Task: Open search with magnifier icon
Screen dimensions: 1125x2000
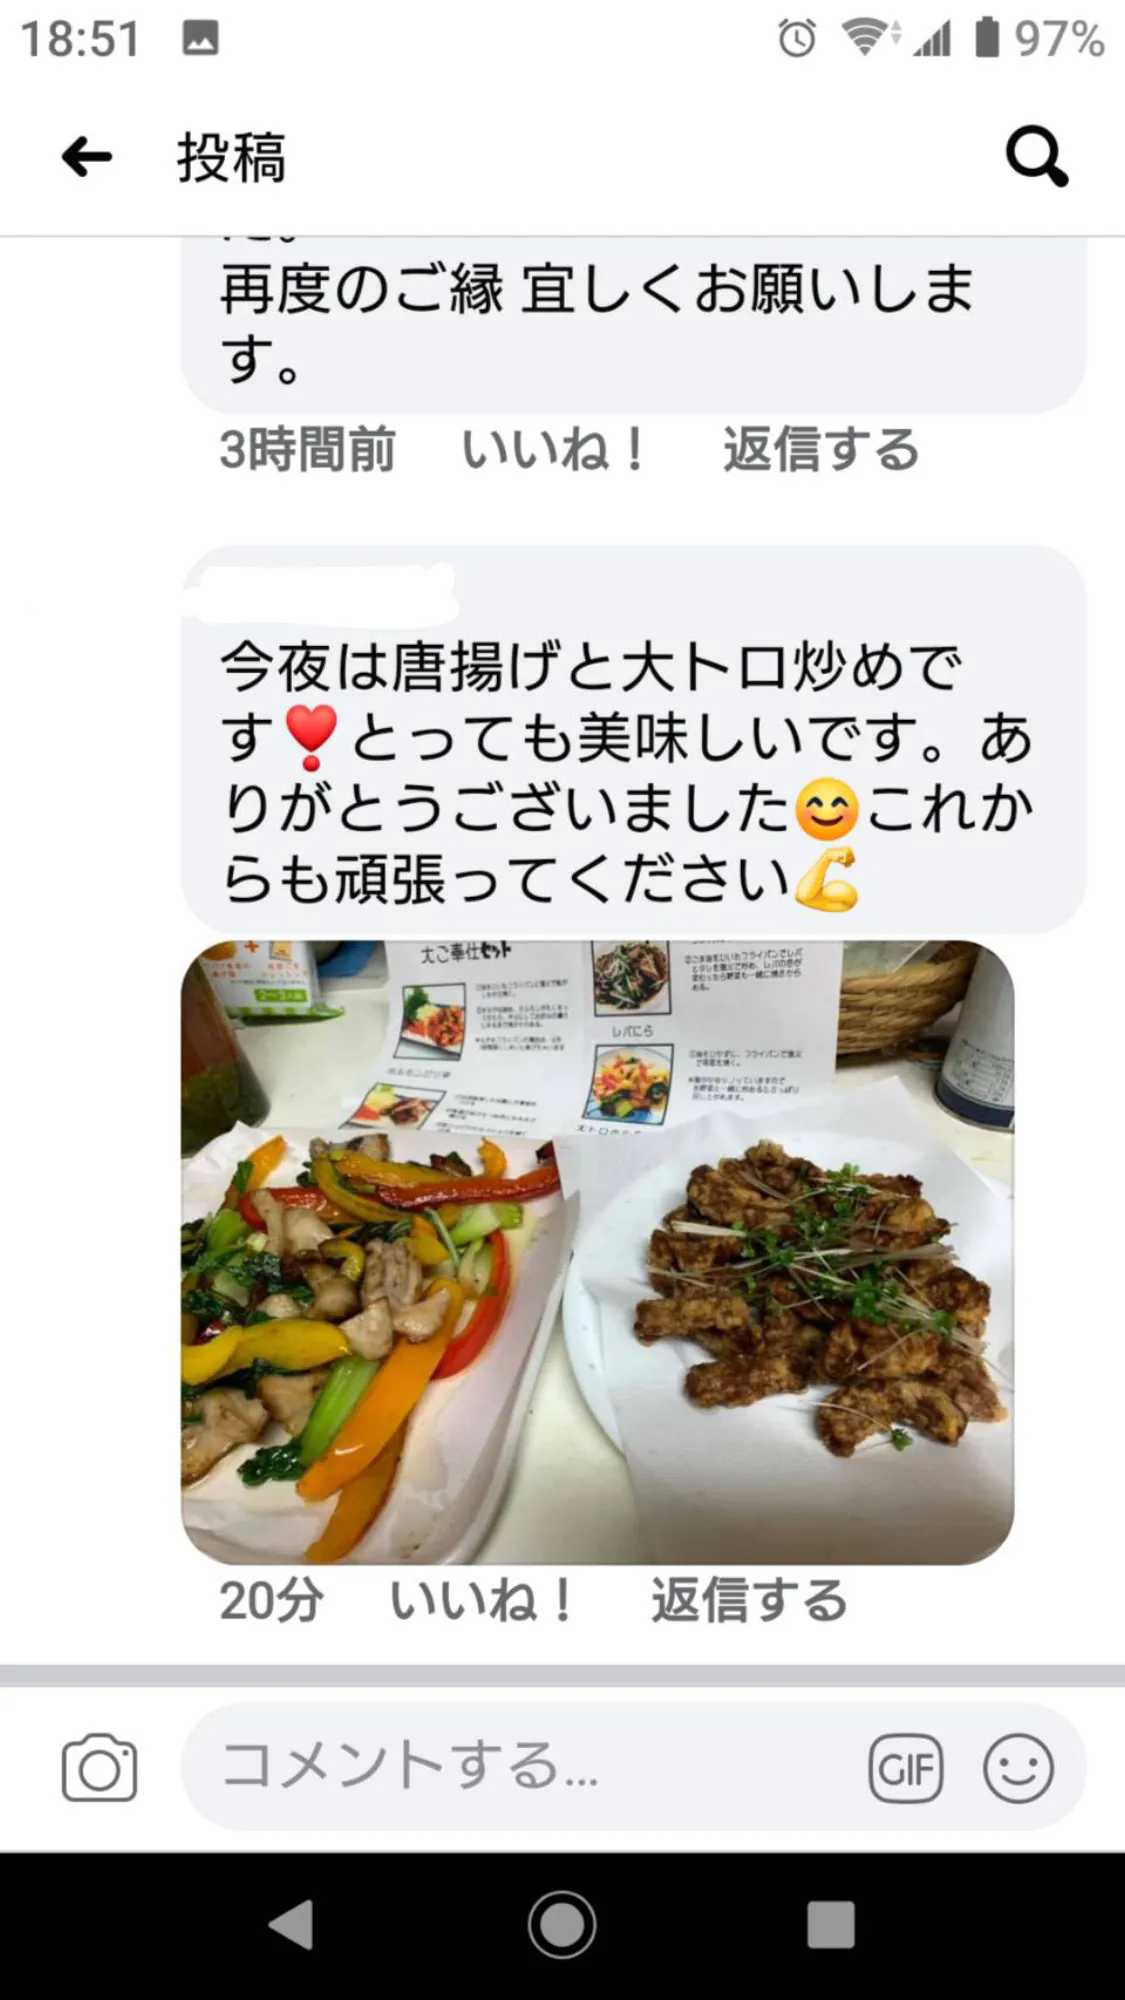Action: [x=1037, y=156]
